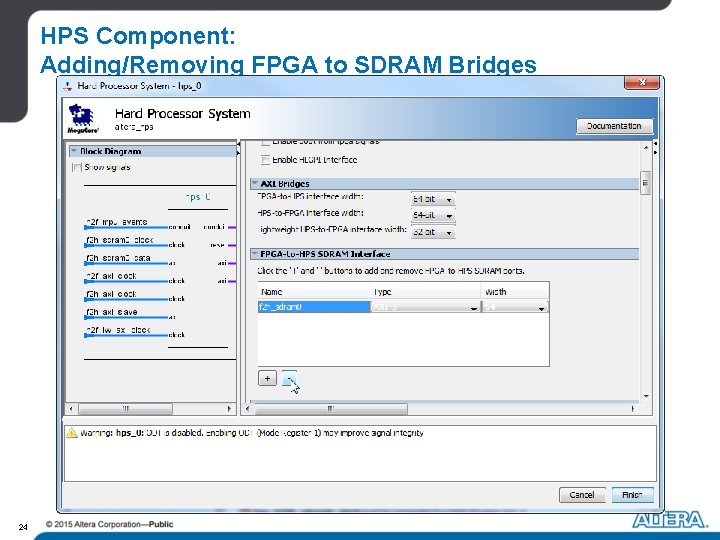Open the Type dropdown for f2h_sdram0
Screen dimensions: 720x540
click(x=425, y=307)
